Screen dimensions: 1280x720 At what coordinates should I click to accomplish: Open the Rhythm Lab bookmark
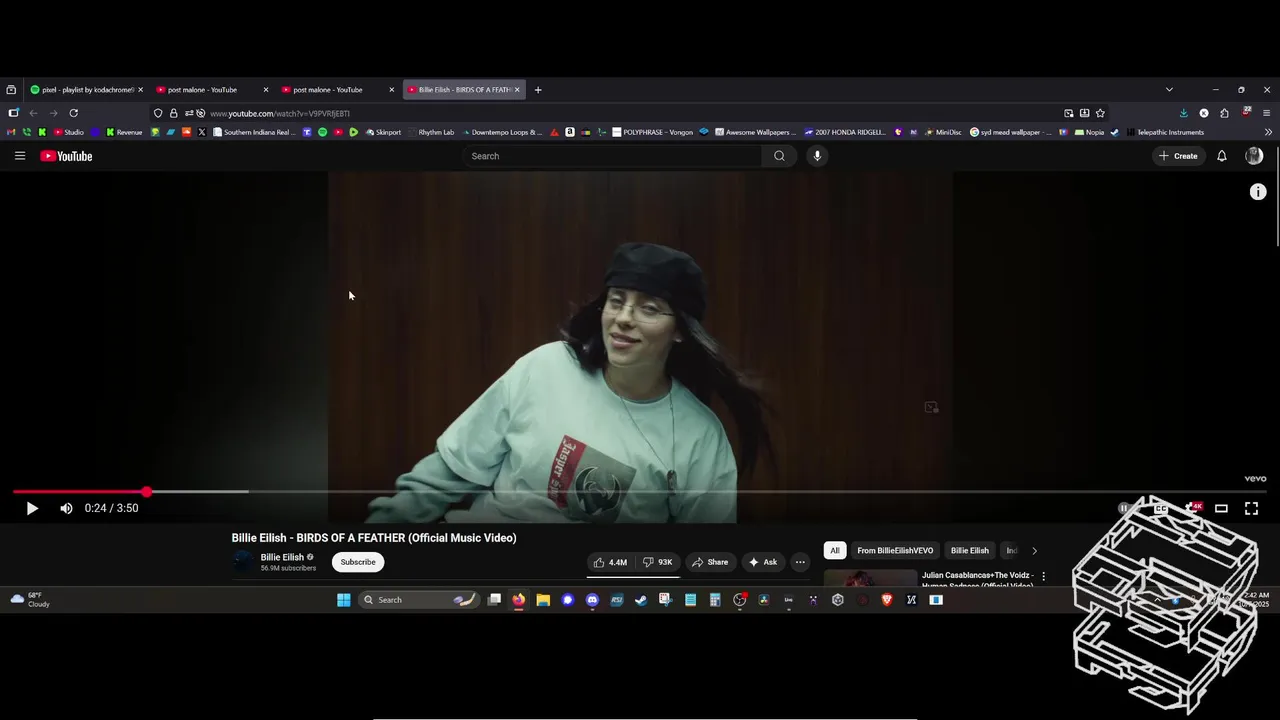(x=430, y=132)
